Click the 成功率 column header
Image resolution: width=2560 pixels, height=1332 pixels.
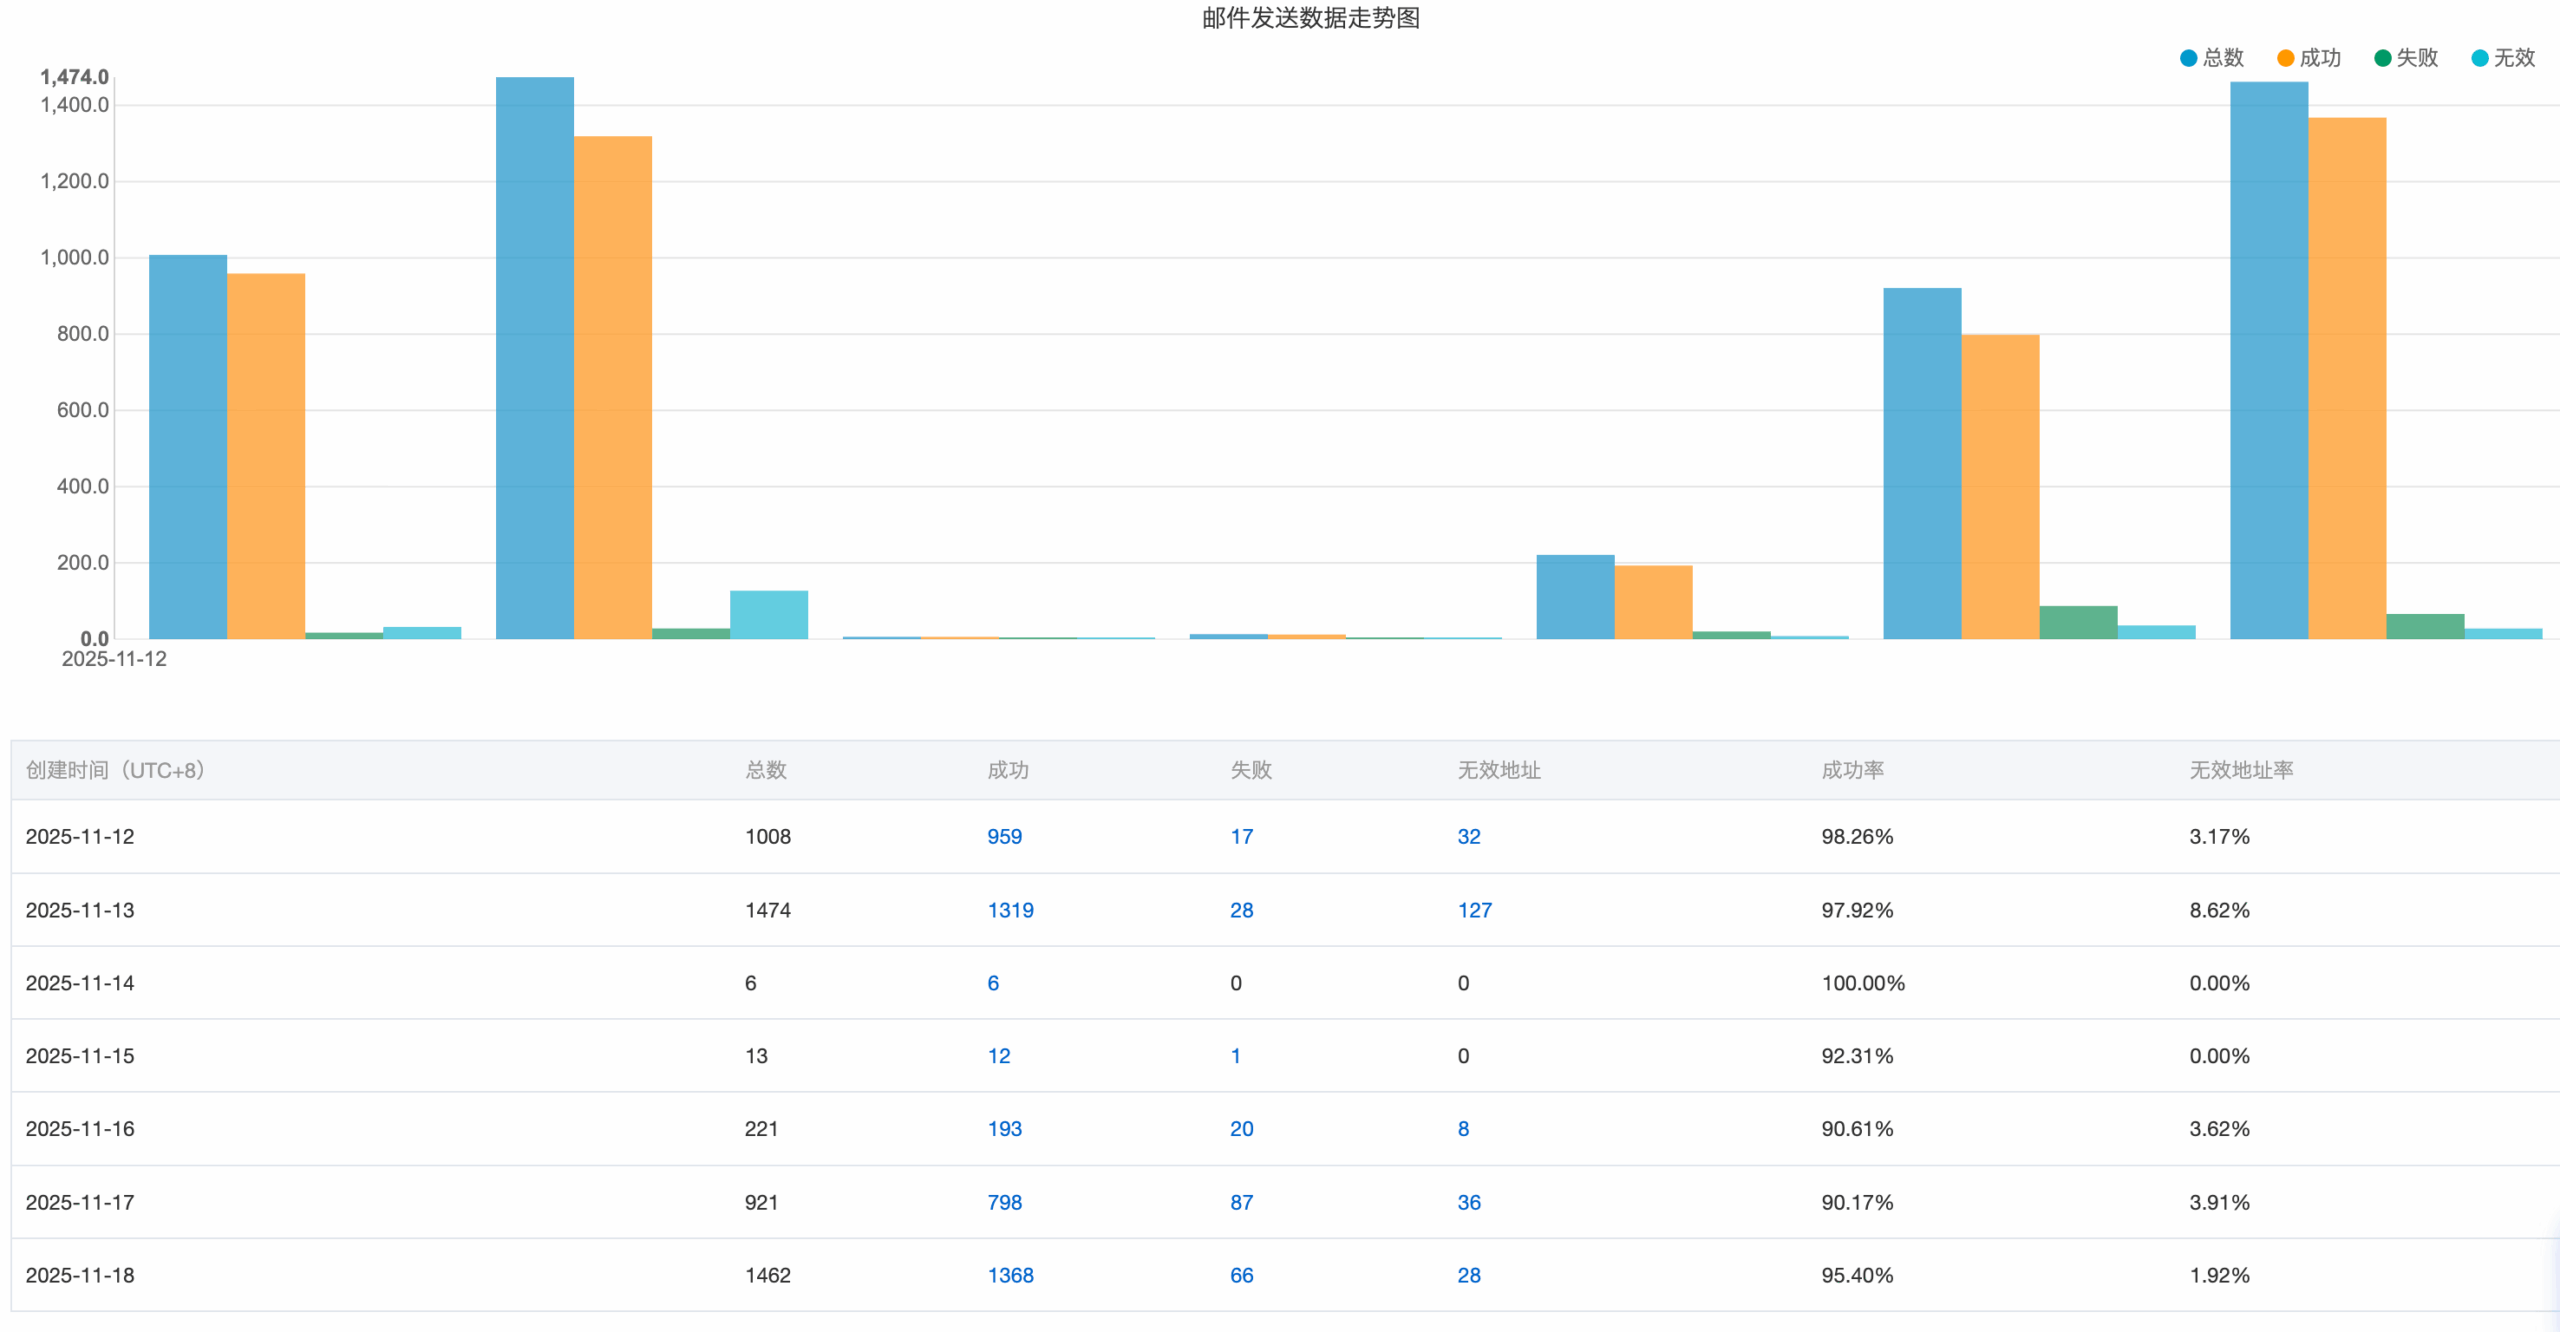(x=1852, y=770)
